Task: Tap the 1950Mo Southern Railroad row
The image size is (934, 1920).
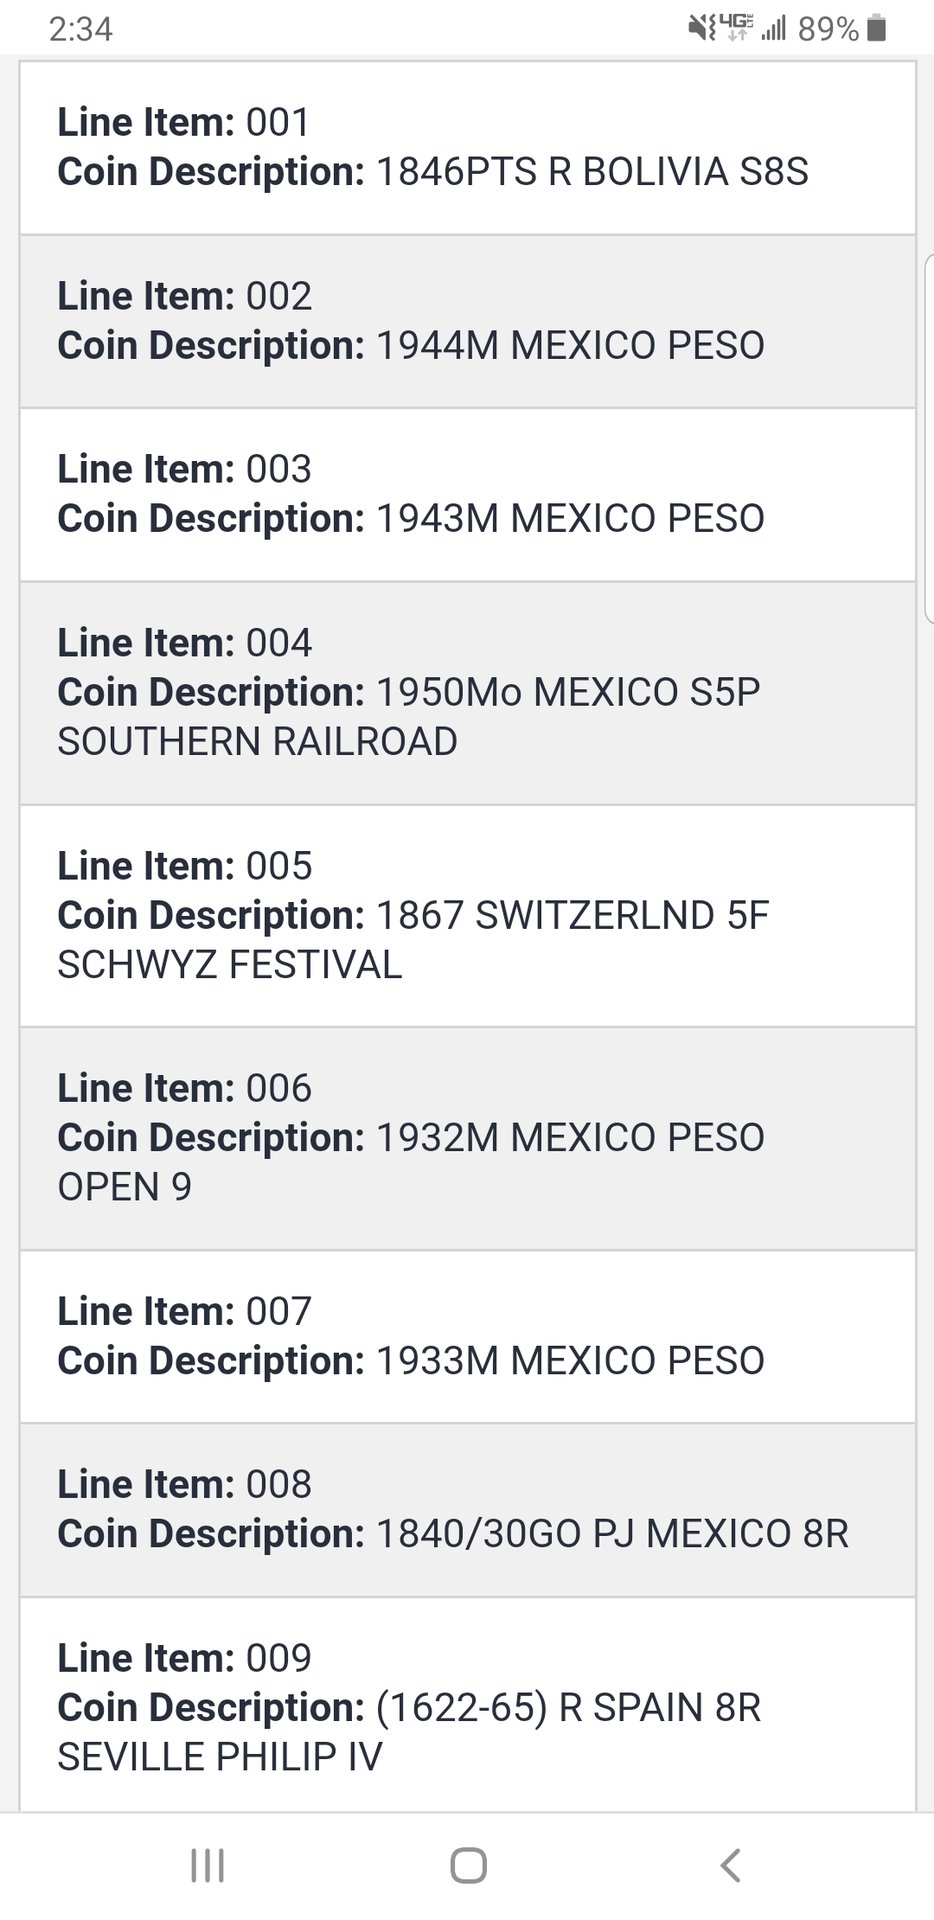Action: tap(467, 692)
